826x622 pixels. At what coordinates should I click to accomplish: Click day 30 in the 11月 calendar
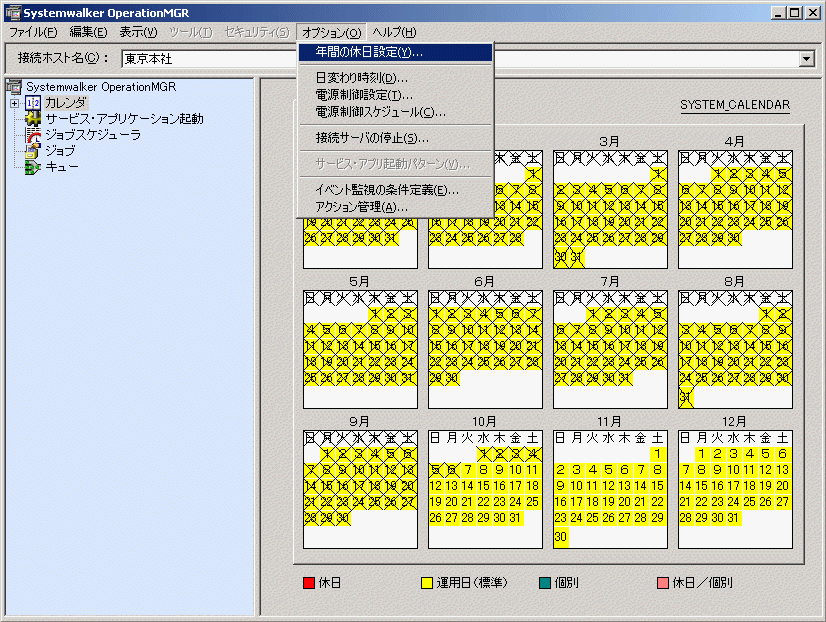pos(560,537)
